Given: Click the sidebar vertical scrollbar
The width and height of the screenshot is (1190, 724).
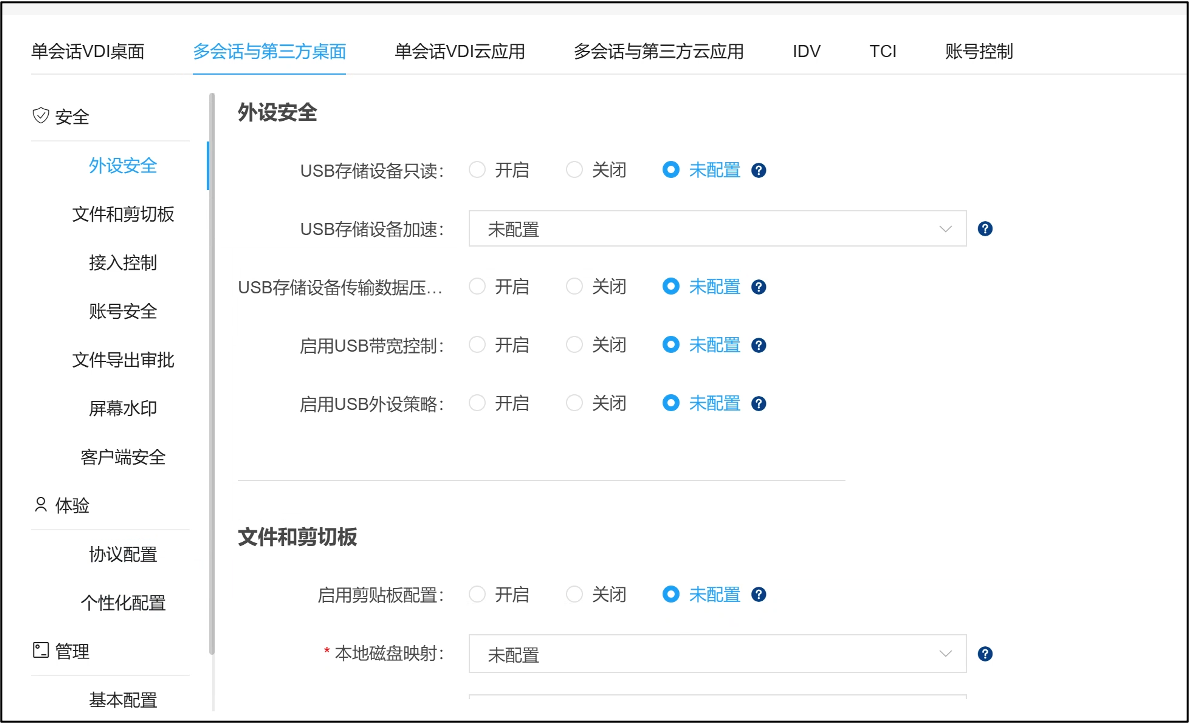Looking at the screenshot, I should click(211, 372).
